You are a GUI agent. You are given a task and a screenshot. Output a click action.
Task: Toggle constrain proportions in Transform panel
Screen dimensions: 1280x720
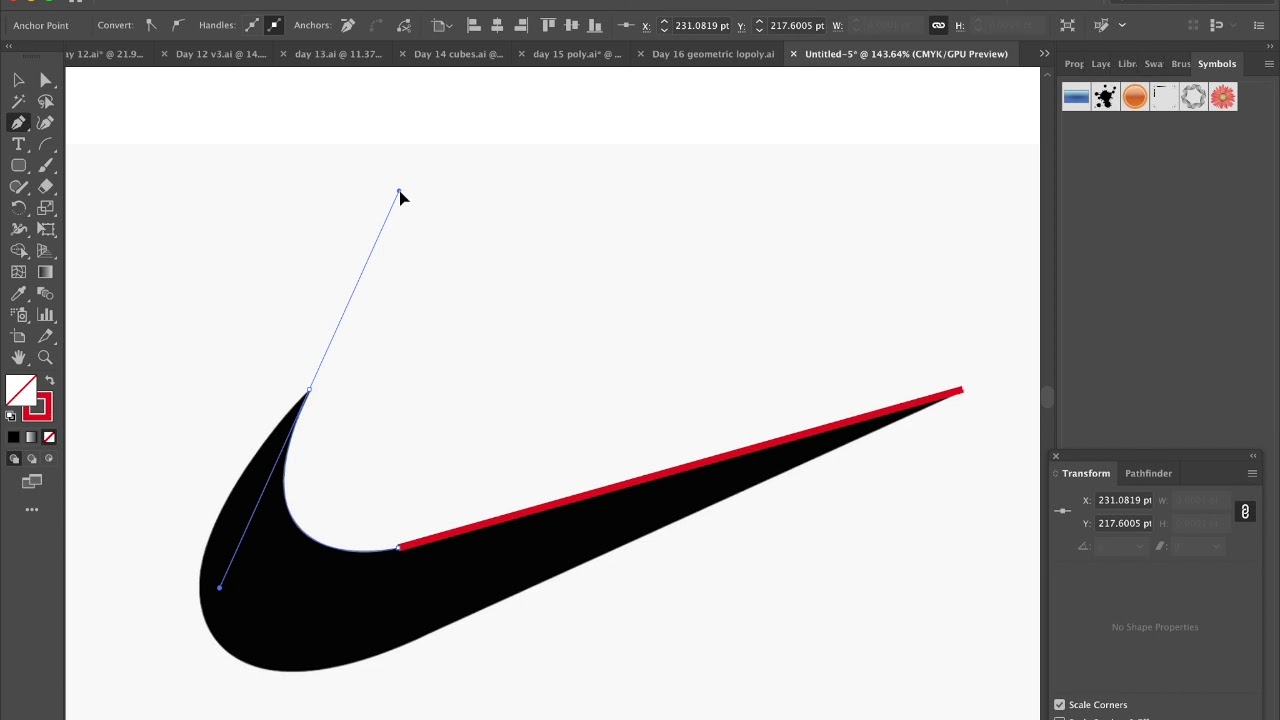point(1245,512)
